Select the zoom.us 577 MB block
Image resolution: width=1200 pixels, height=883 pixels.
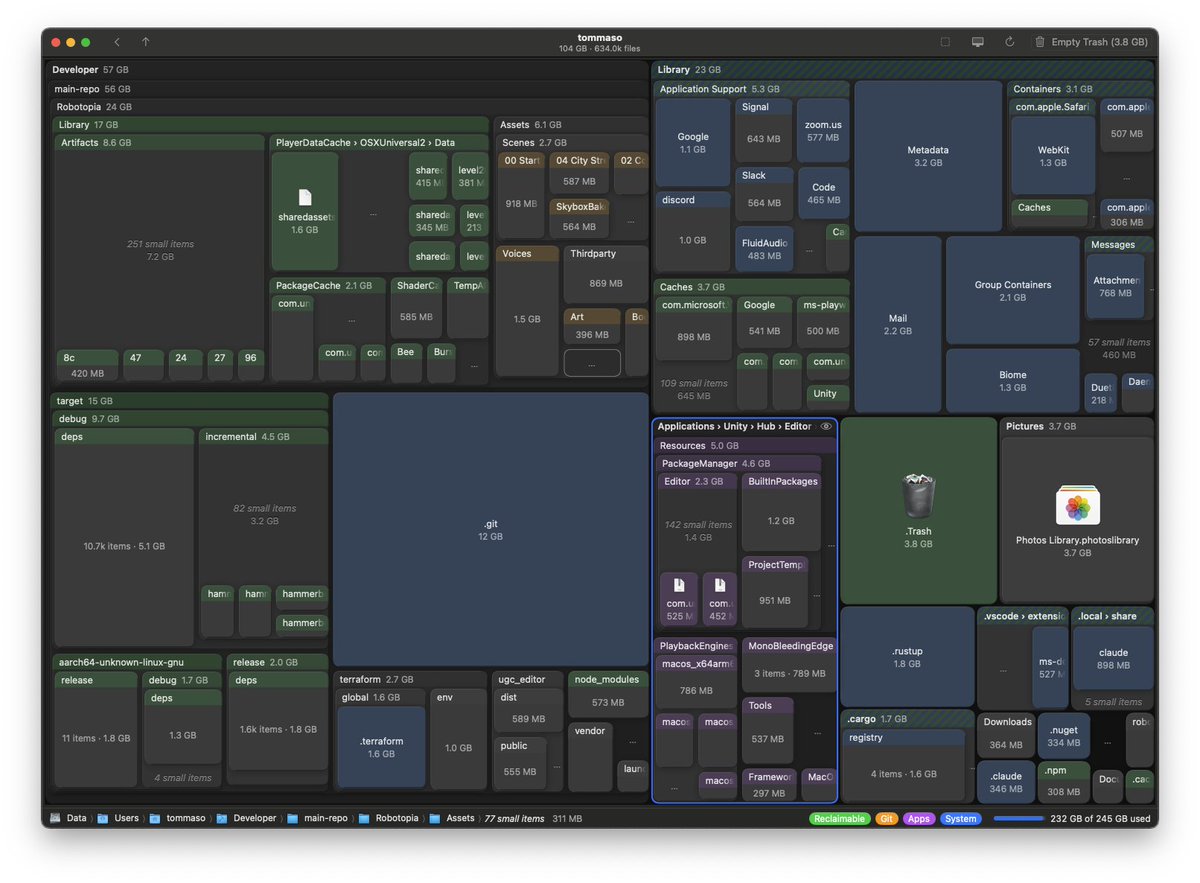(823, 130)
